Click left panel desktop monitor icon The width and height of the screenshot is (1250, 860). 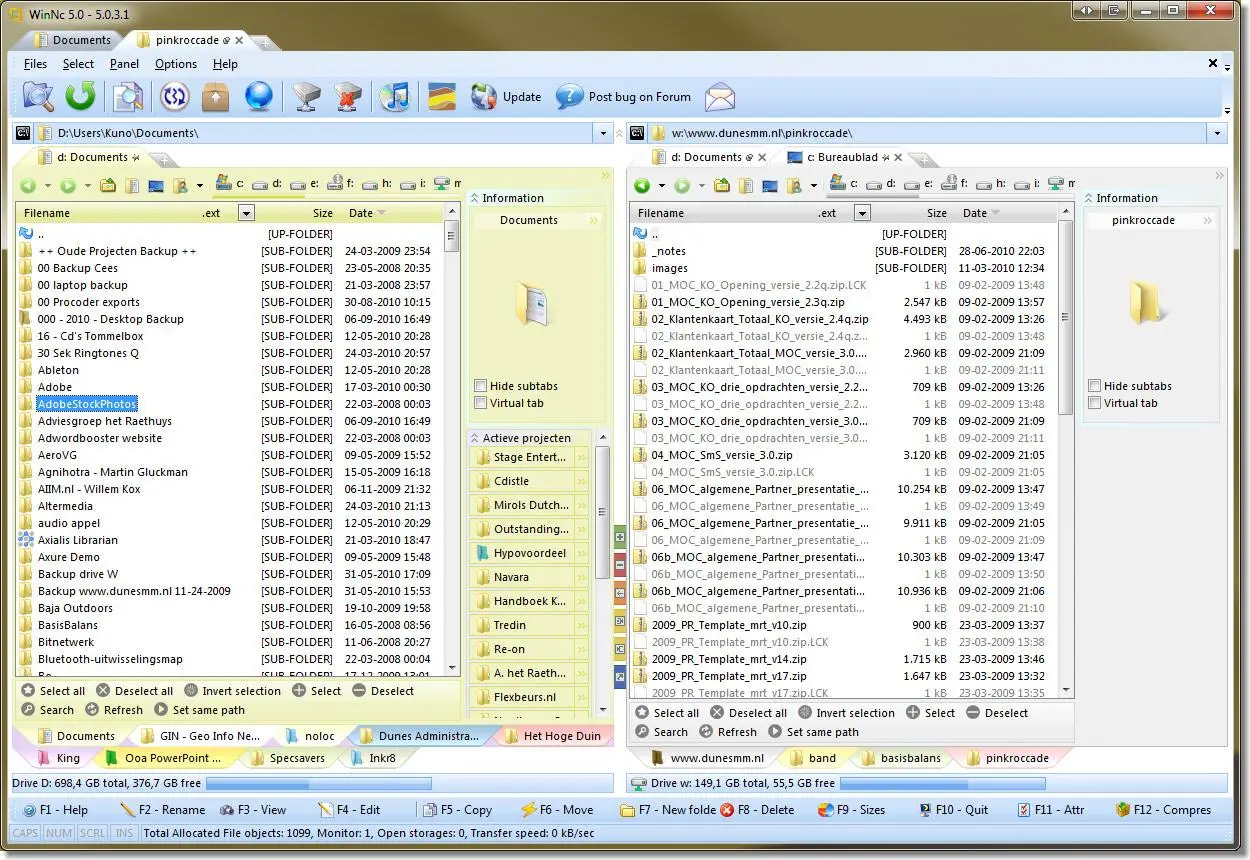tap(156, 185)
